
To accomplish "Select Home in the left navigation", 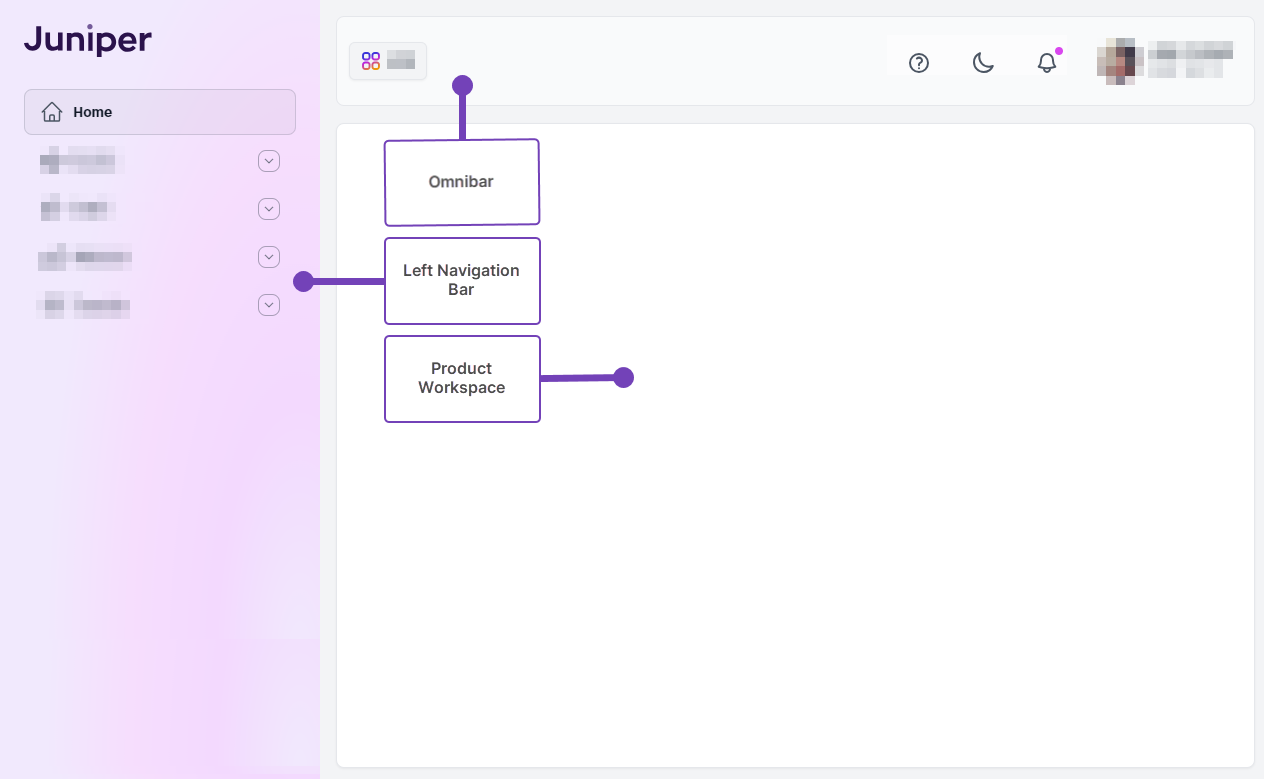I will coord(92,111).
